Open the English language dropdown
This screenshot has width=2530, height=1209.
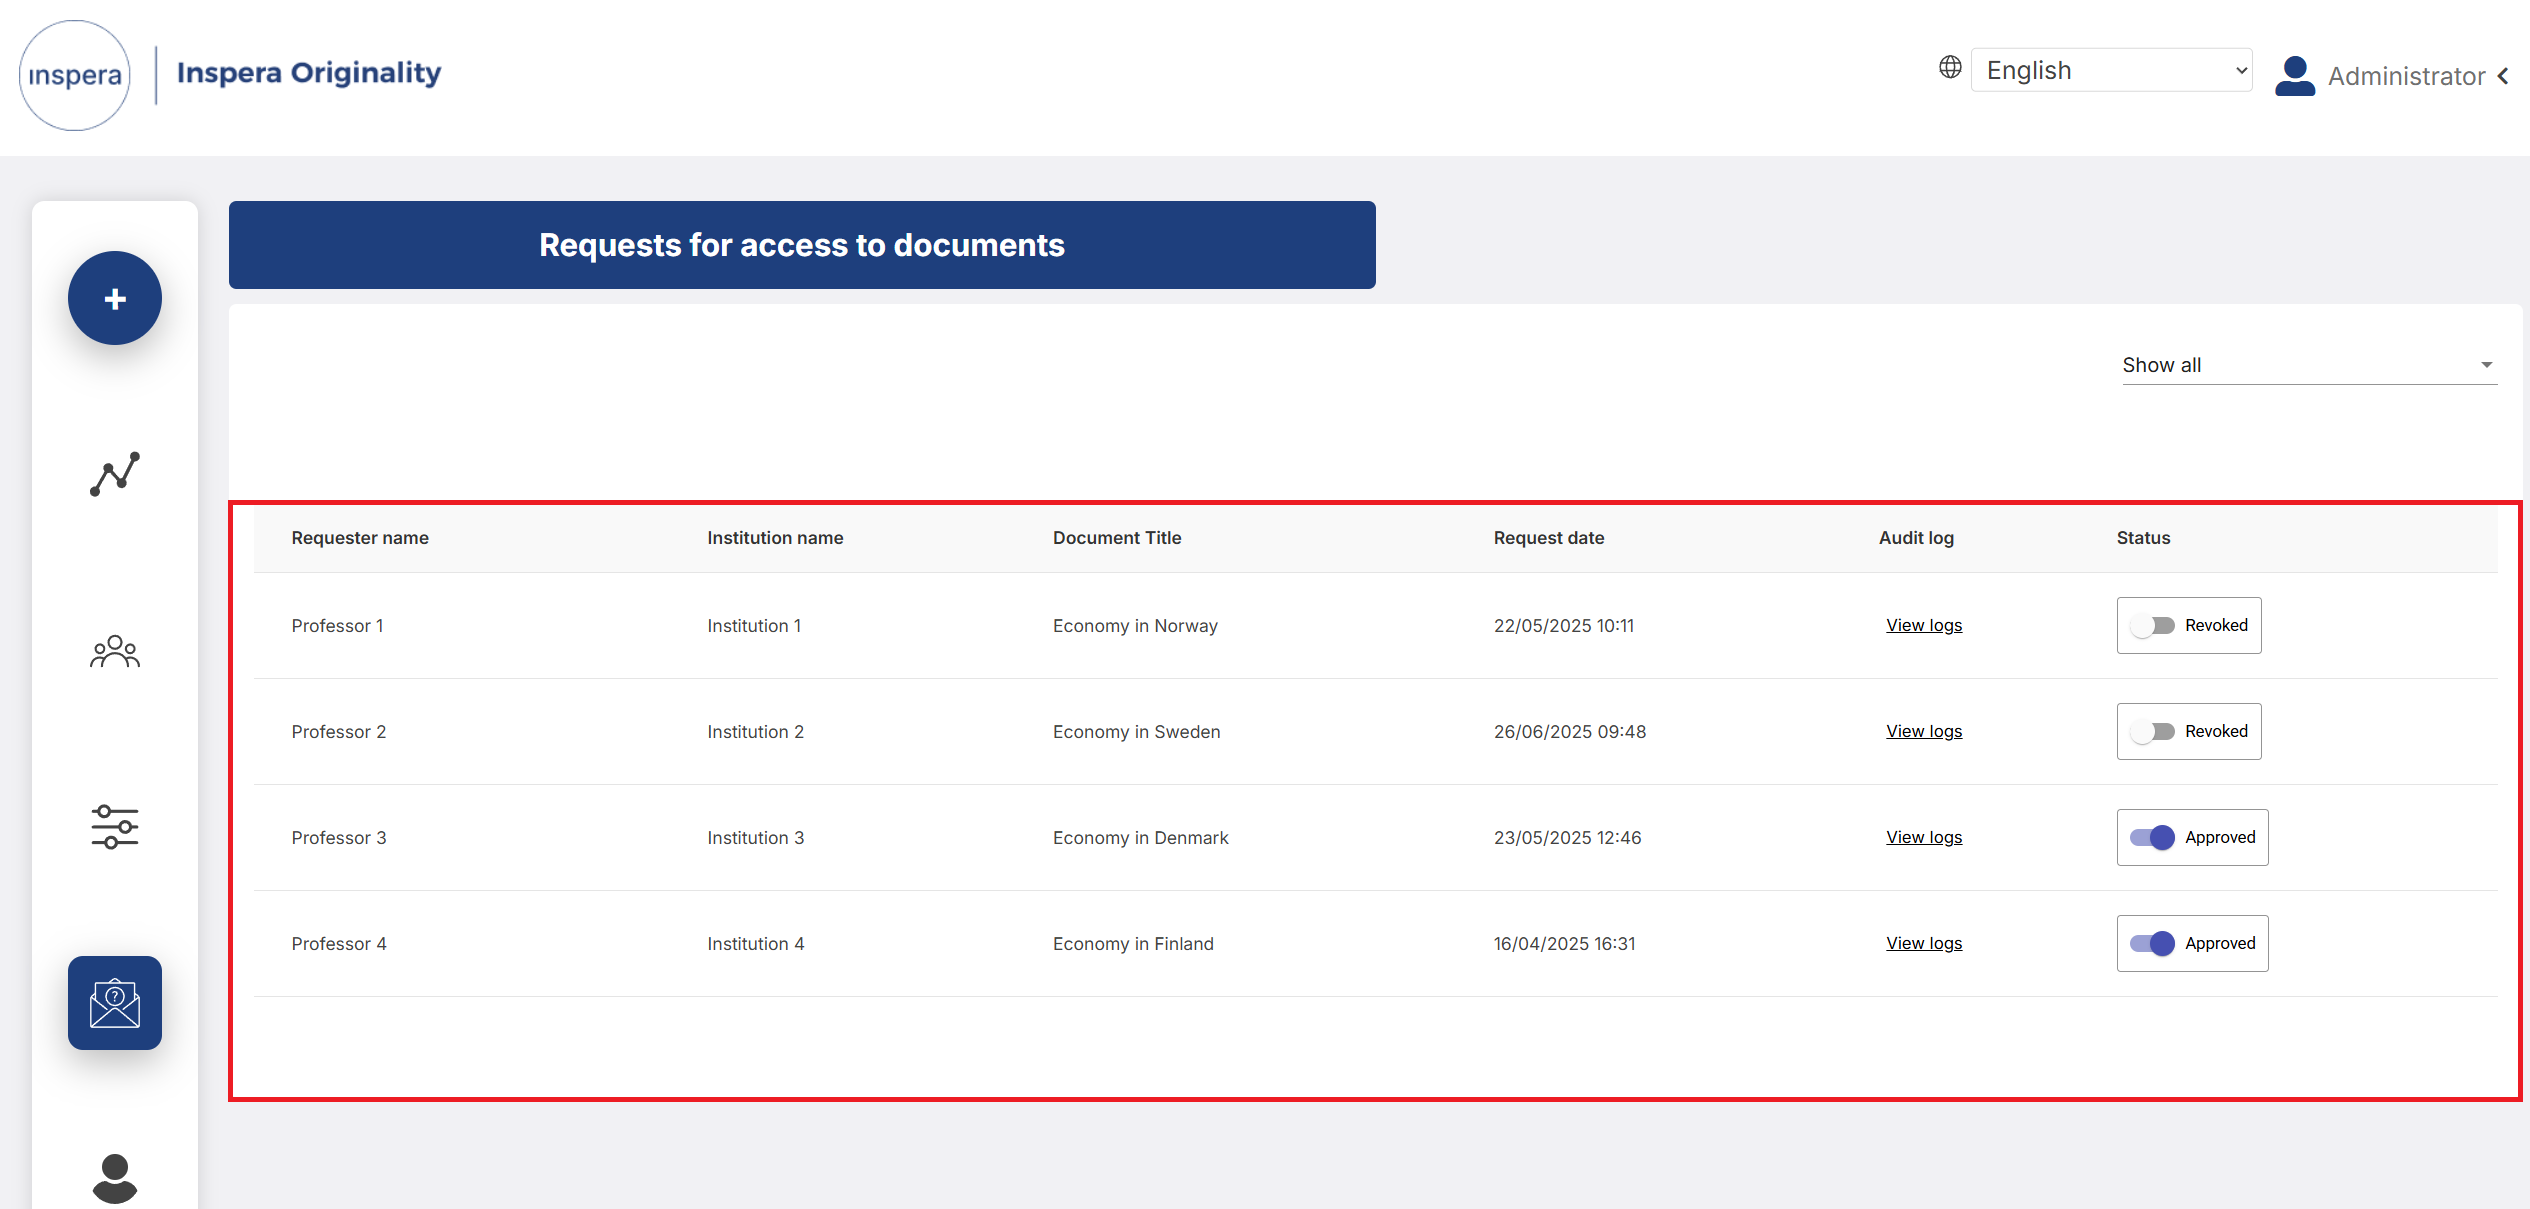click(2111, 70)
